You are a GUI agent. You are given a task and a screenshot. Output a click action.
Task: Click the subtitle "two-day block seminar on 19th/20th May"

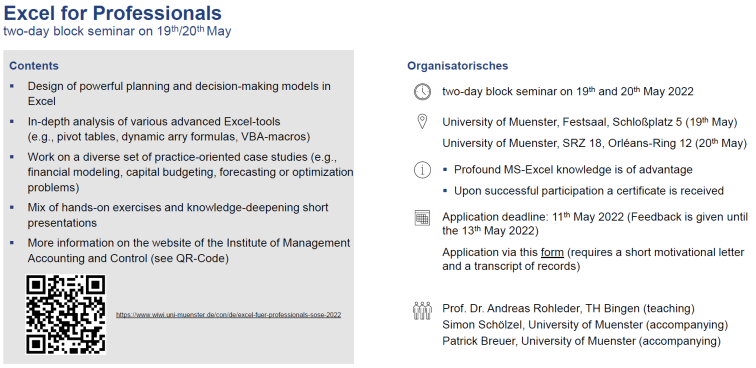[117, 31]
